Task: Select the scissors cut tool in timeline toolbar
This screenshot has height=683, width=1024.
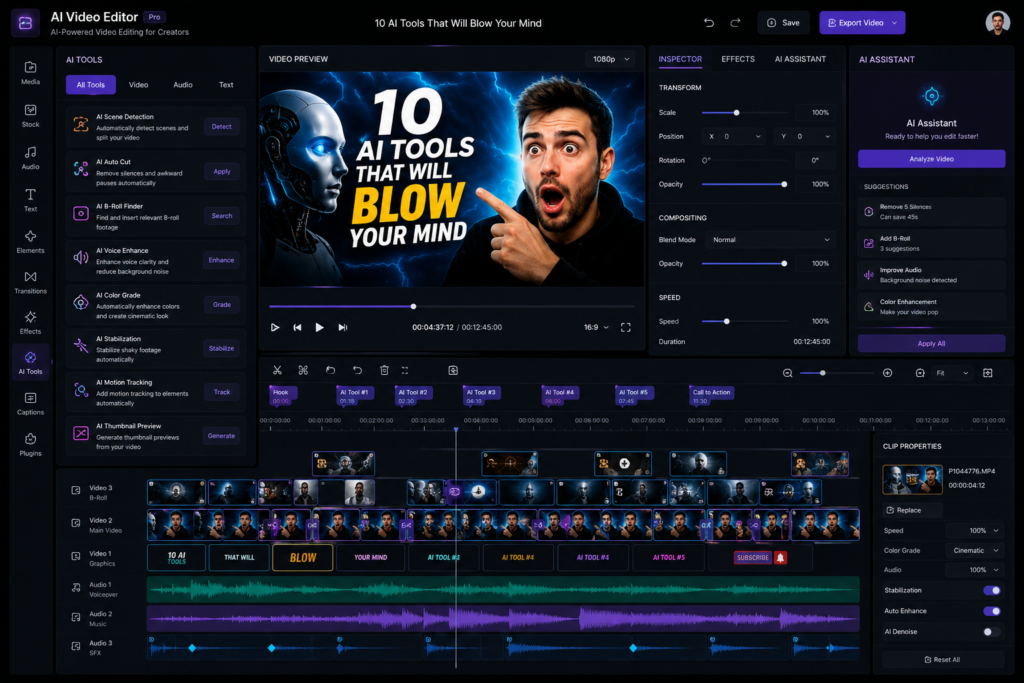Action: click(x=277, y=370)
